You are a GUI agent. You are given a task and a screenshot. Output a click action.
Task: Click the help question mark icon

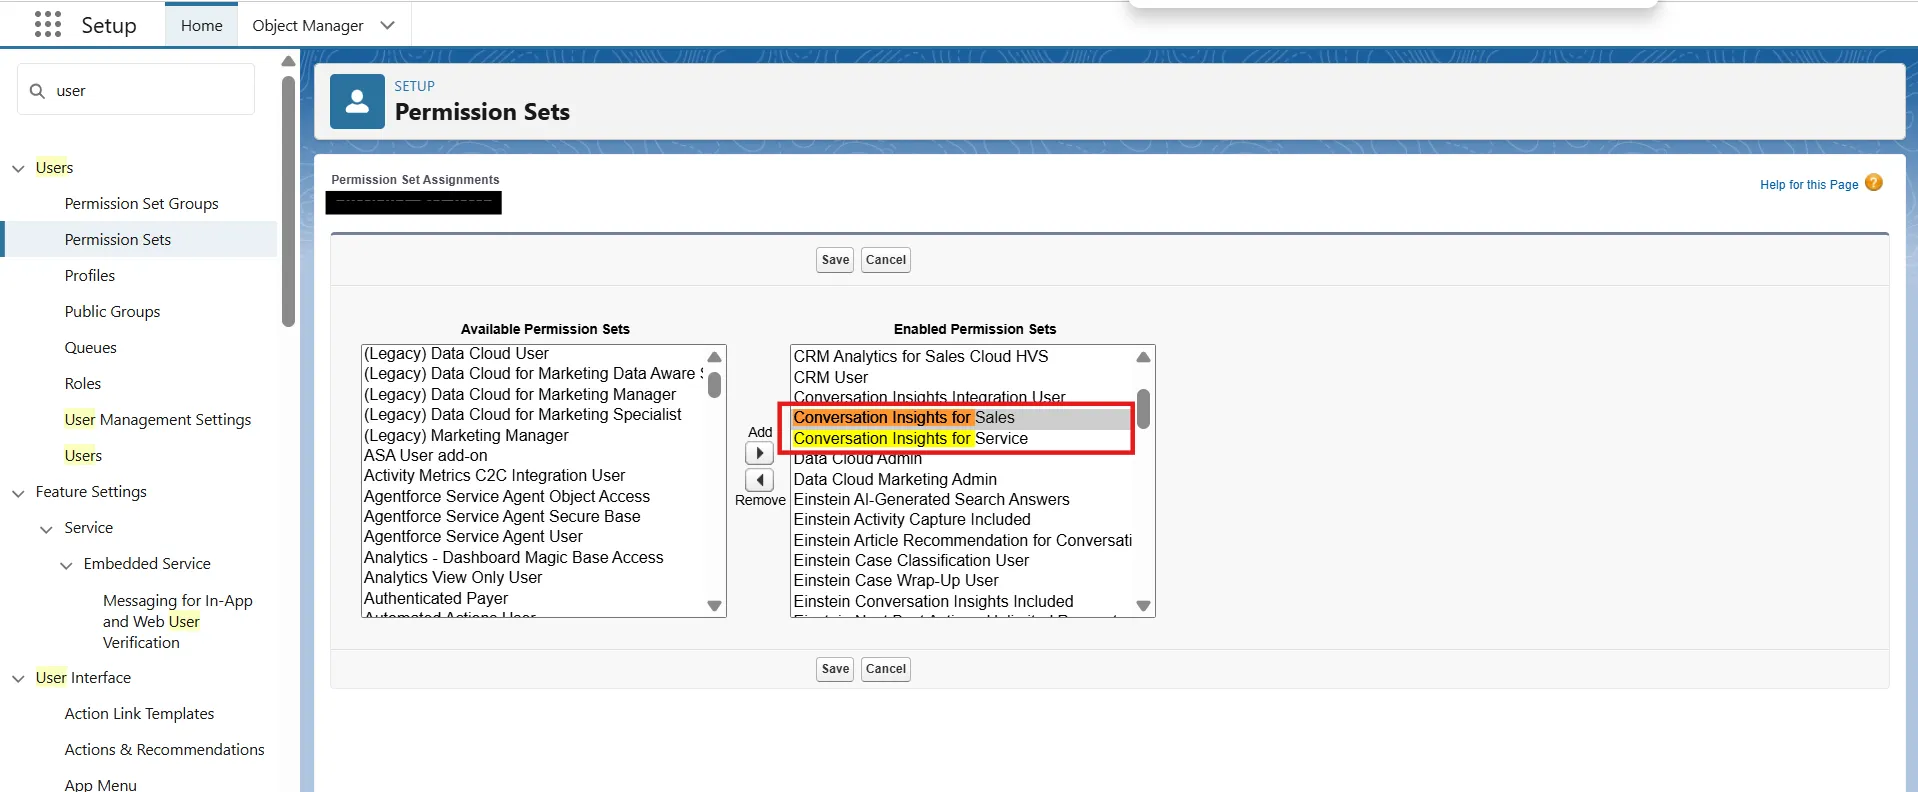(x=1873, y=183)
